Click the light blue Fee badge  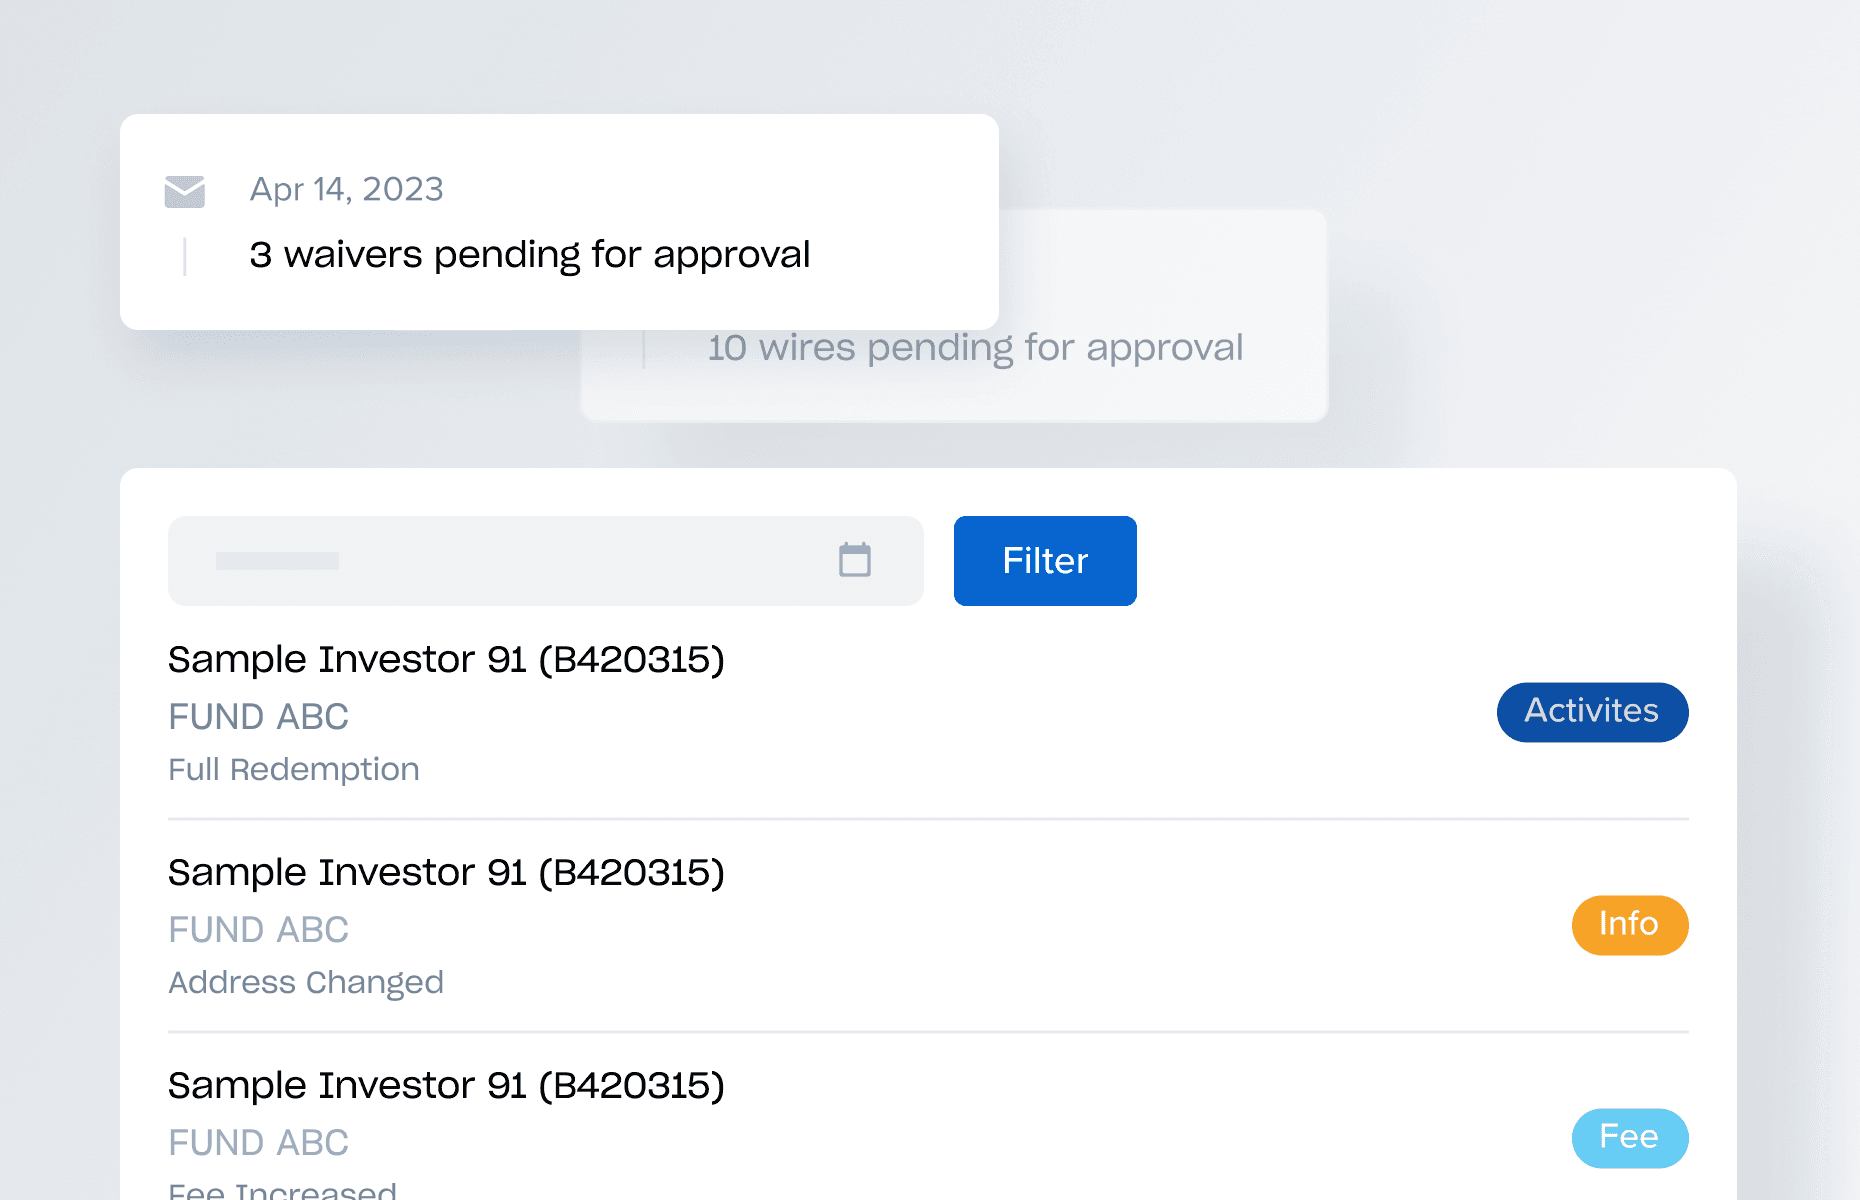pos(1630,1137)
